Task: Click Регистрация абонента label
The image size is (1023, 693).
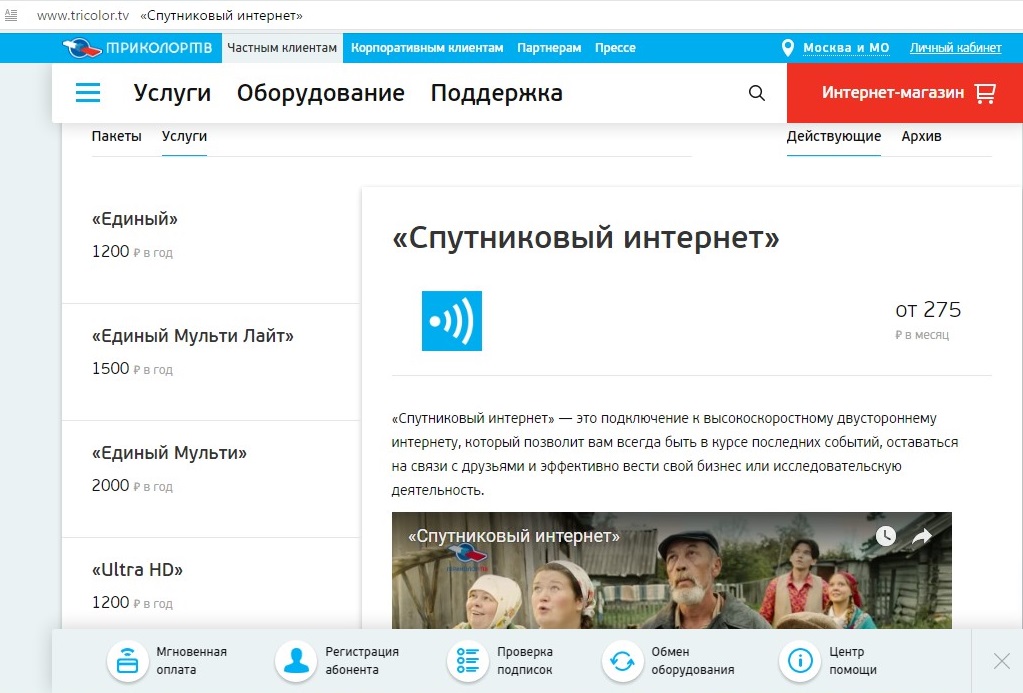Action: pos(362,660)
